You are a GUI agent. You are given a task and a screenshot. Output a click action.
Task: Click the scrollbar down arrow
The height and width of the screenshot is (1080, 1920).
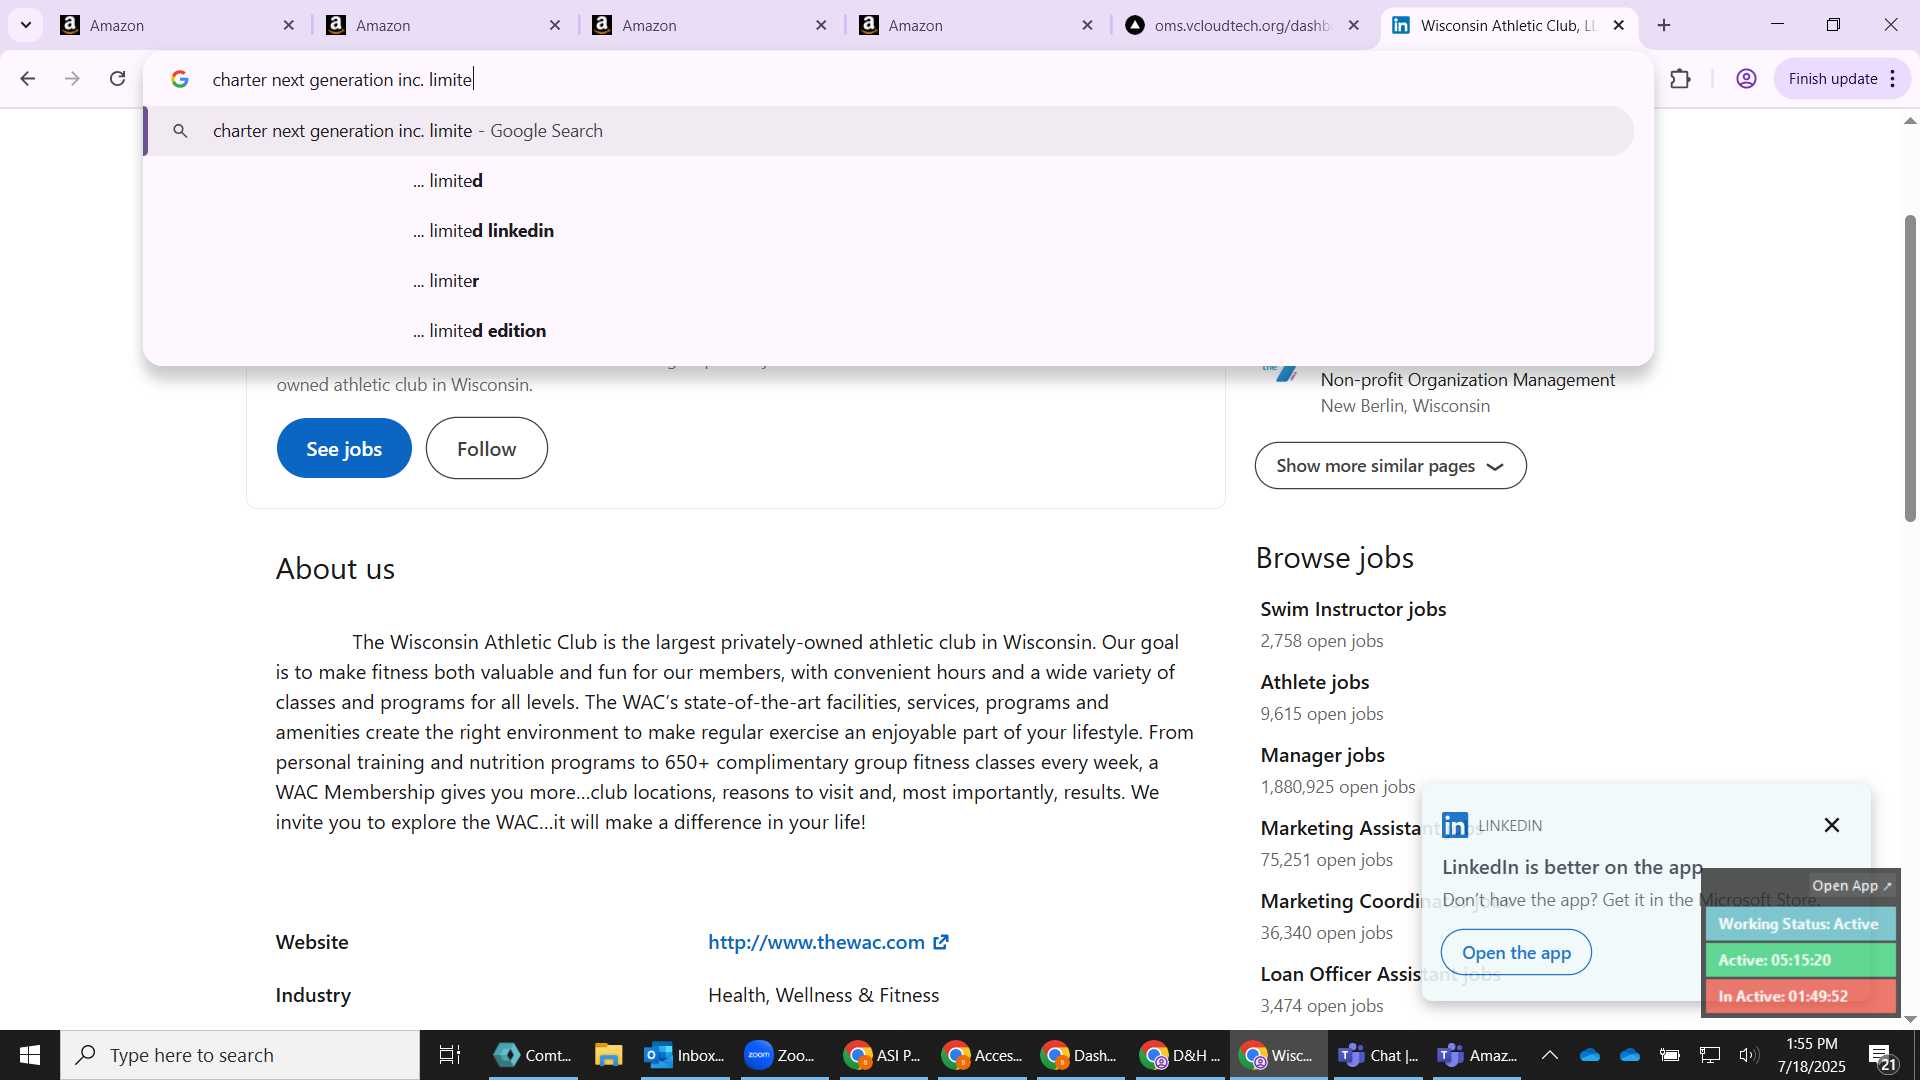(1910, 1020)
